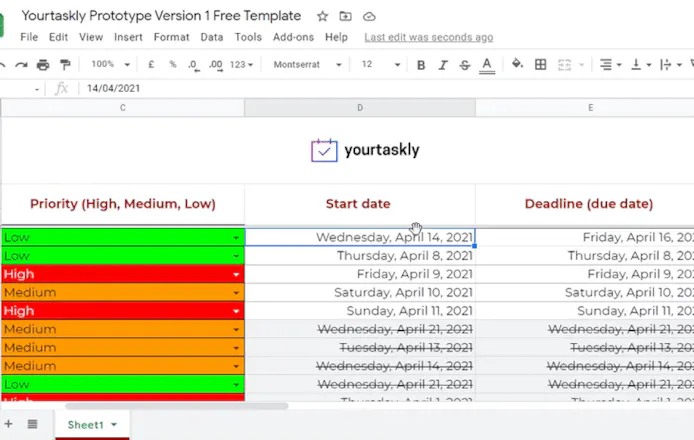This screenshot has width=694, height=440.
Task: Open vertical align options
Action: pos(640,65)
